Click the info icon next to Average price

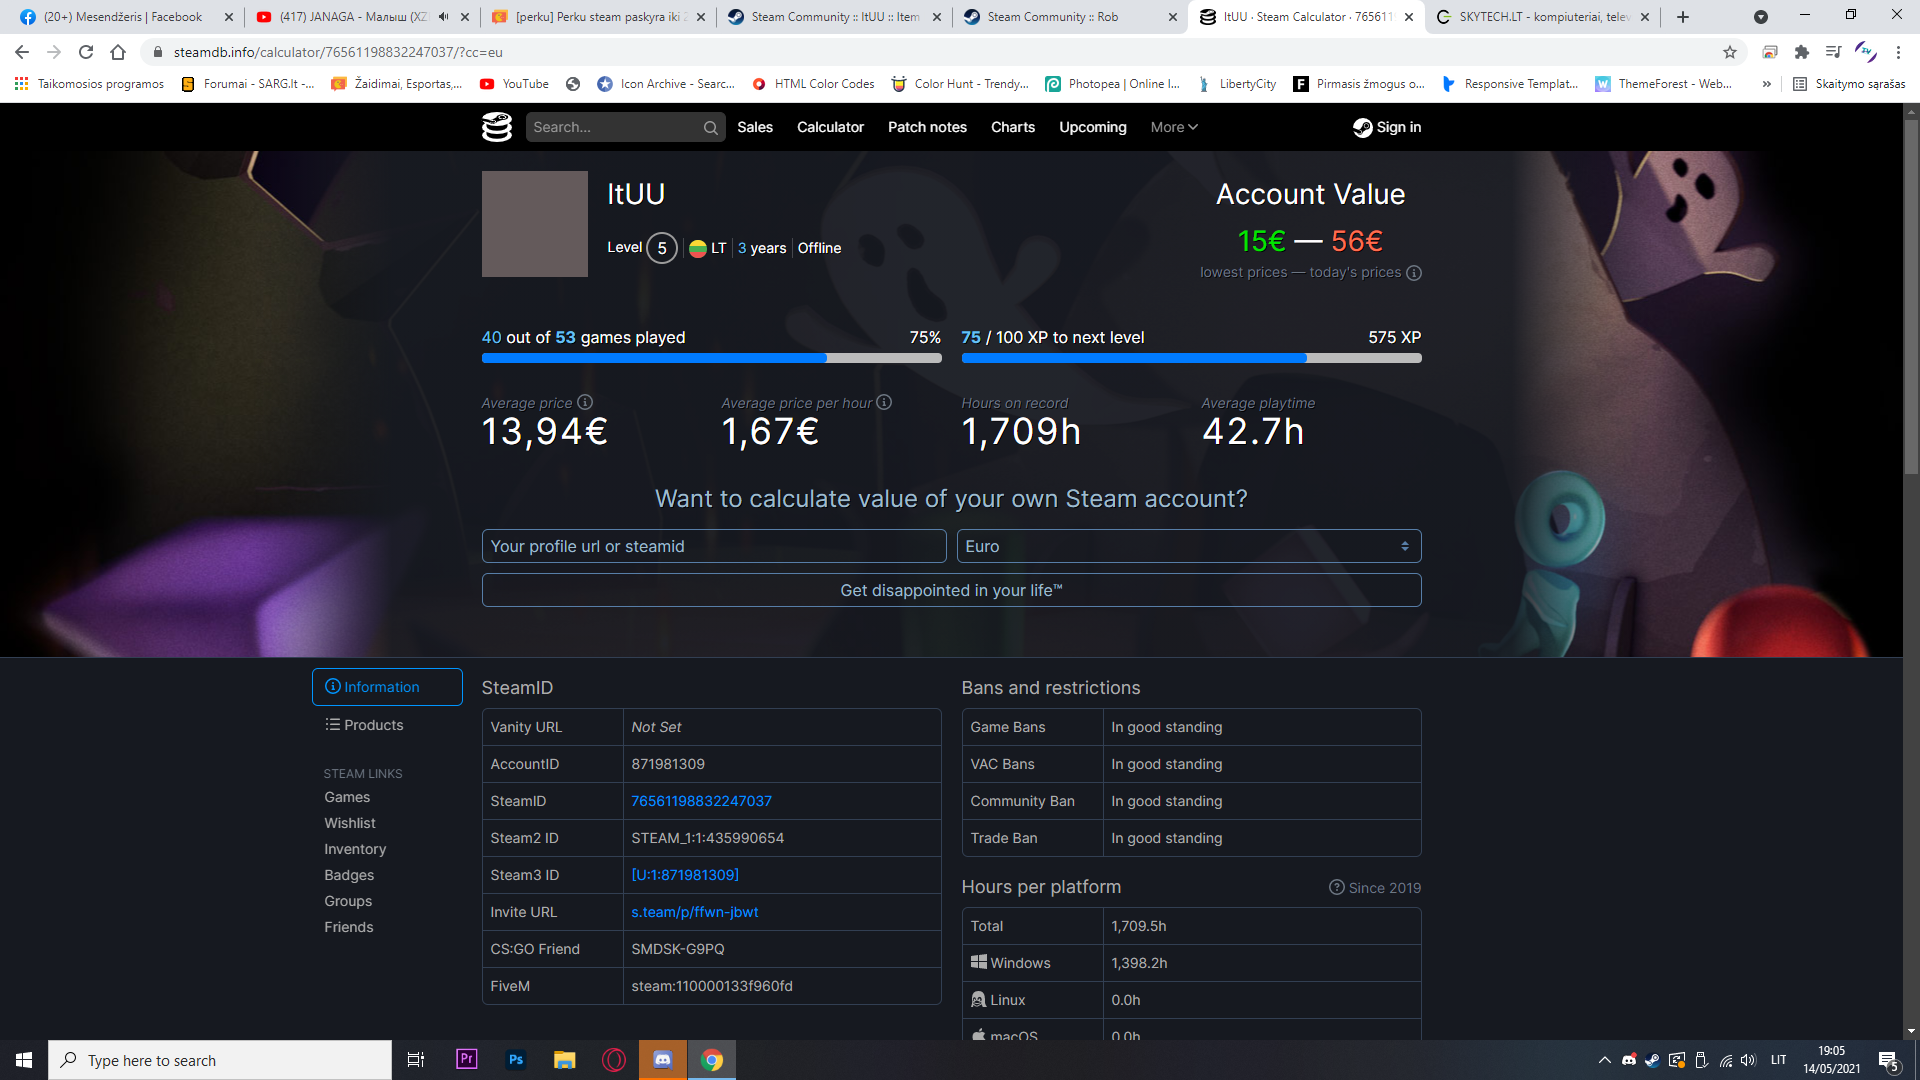point(585,402)
